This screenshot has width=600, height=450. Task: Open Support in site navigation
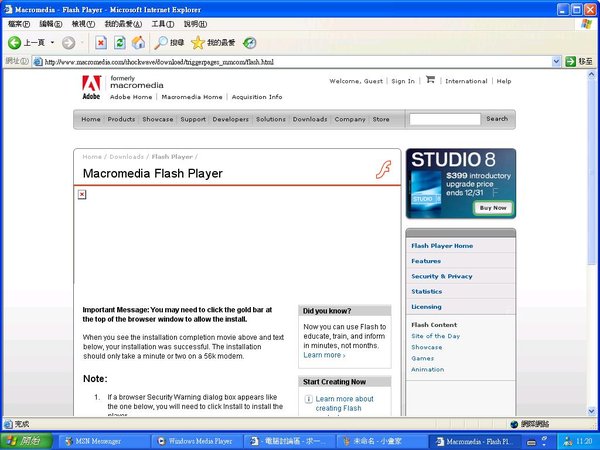click(x=193, y=119)
